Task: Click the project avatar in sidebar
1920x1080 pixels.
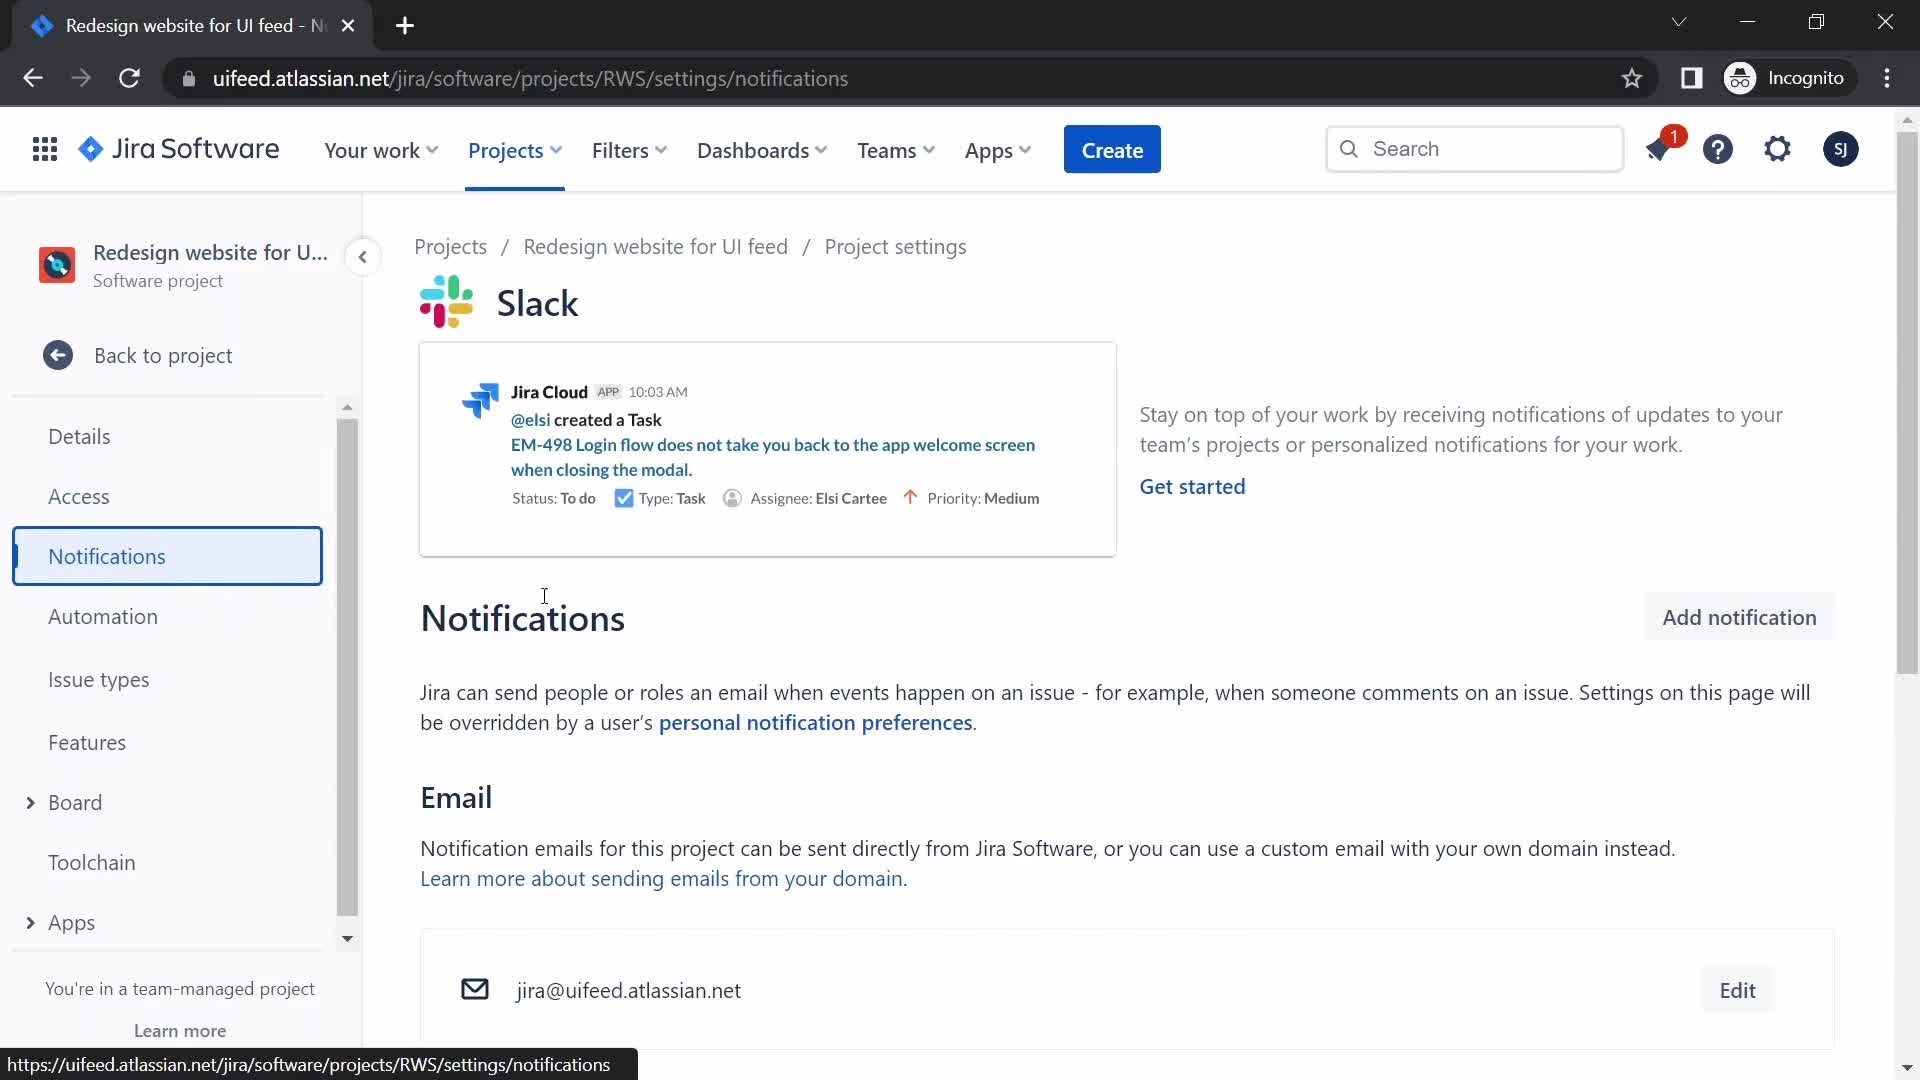Action: (57, 265)
